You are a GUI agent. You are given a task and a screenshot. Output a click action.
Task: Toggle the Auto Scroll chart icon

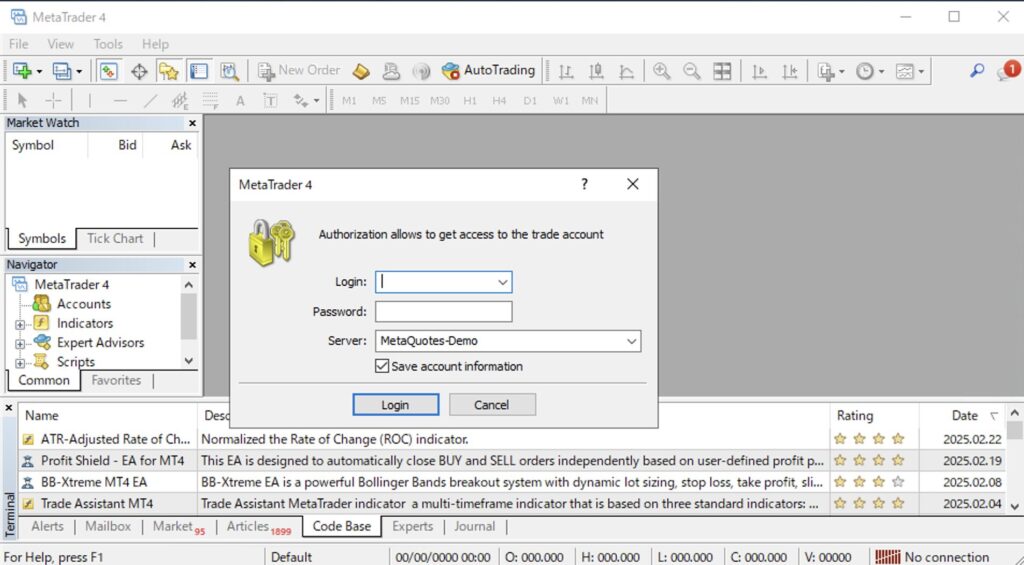760,71
